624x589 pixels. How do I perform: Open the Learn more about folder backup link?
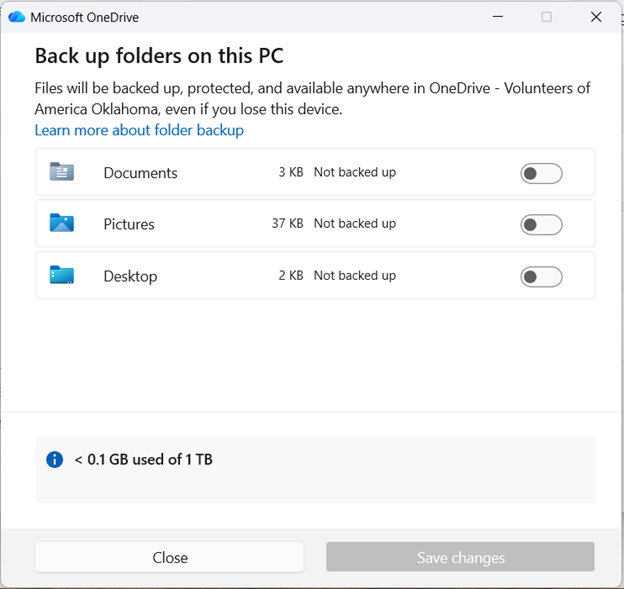pyautogui.click(x=139, y=130)
